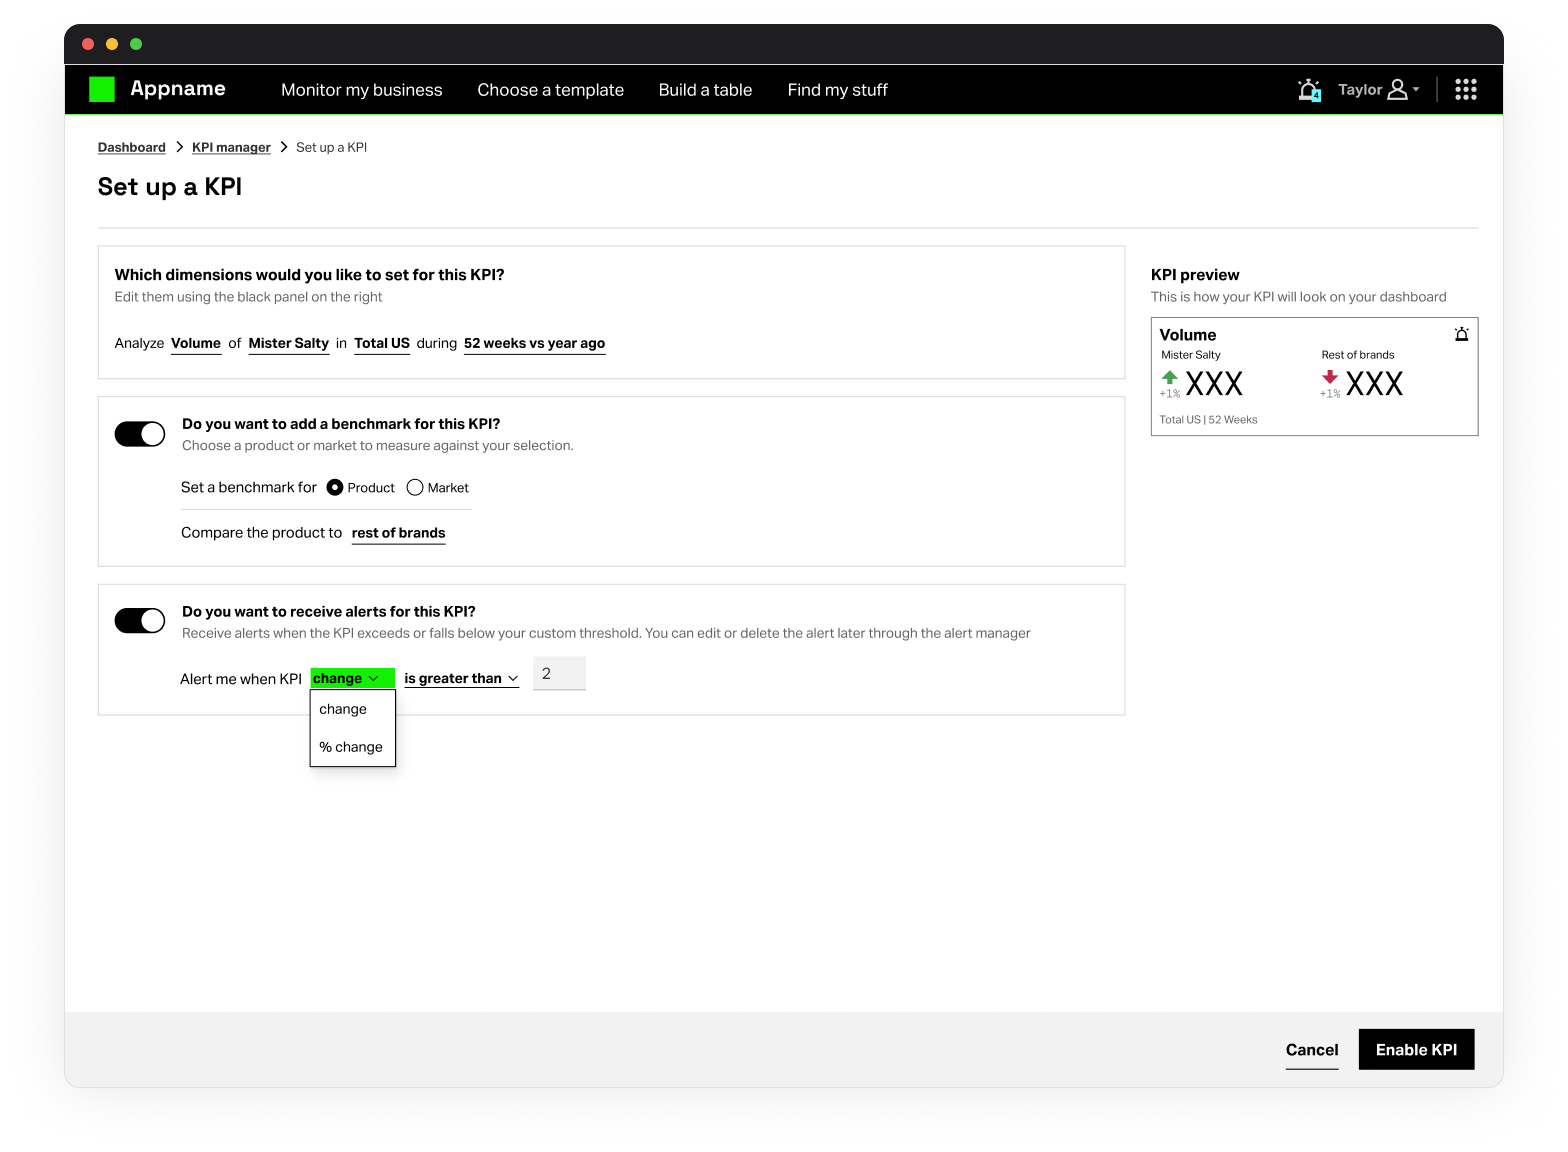Click the green Appname logo square
Viewport: 1568px width, 1152px height.
pyautogui.click(x=102, y=89)
